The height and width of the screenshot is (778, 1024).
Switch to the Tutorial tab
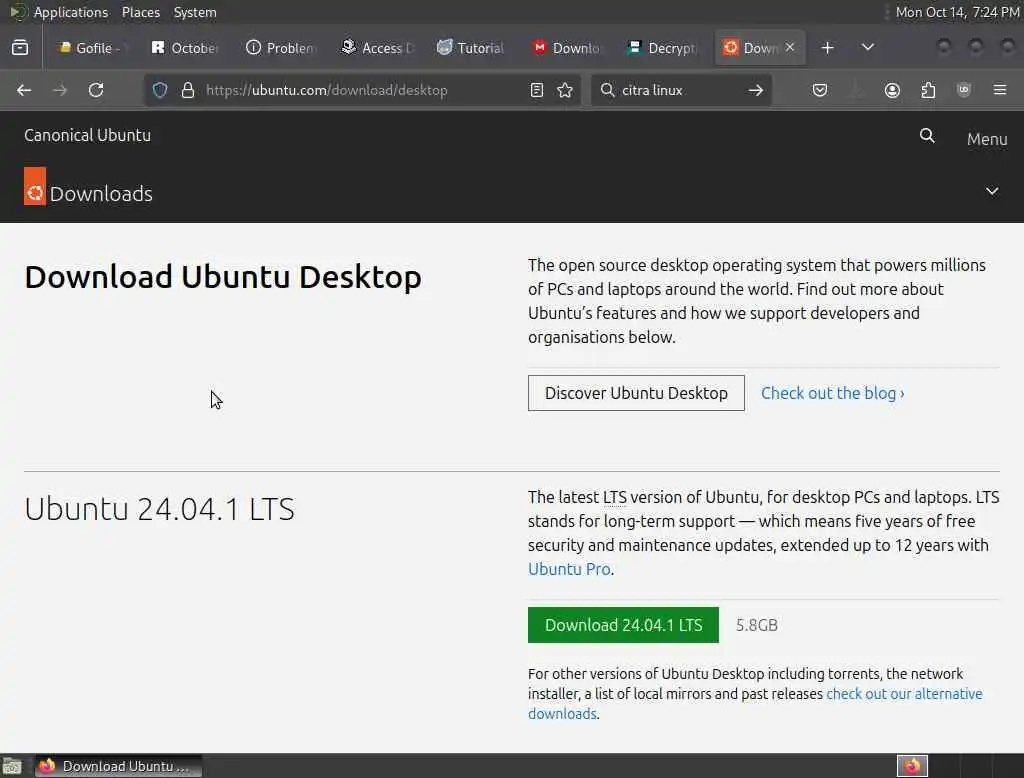471,48
